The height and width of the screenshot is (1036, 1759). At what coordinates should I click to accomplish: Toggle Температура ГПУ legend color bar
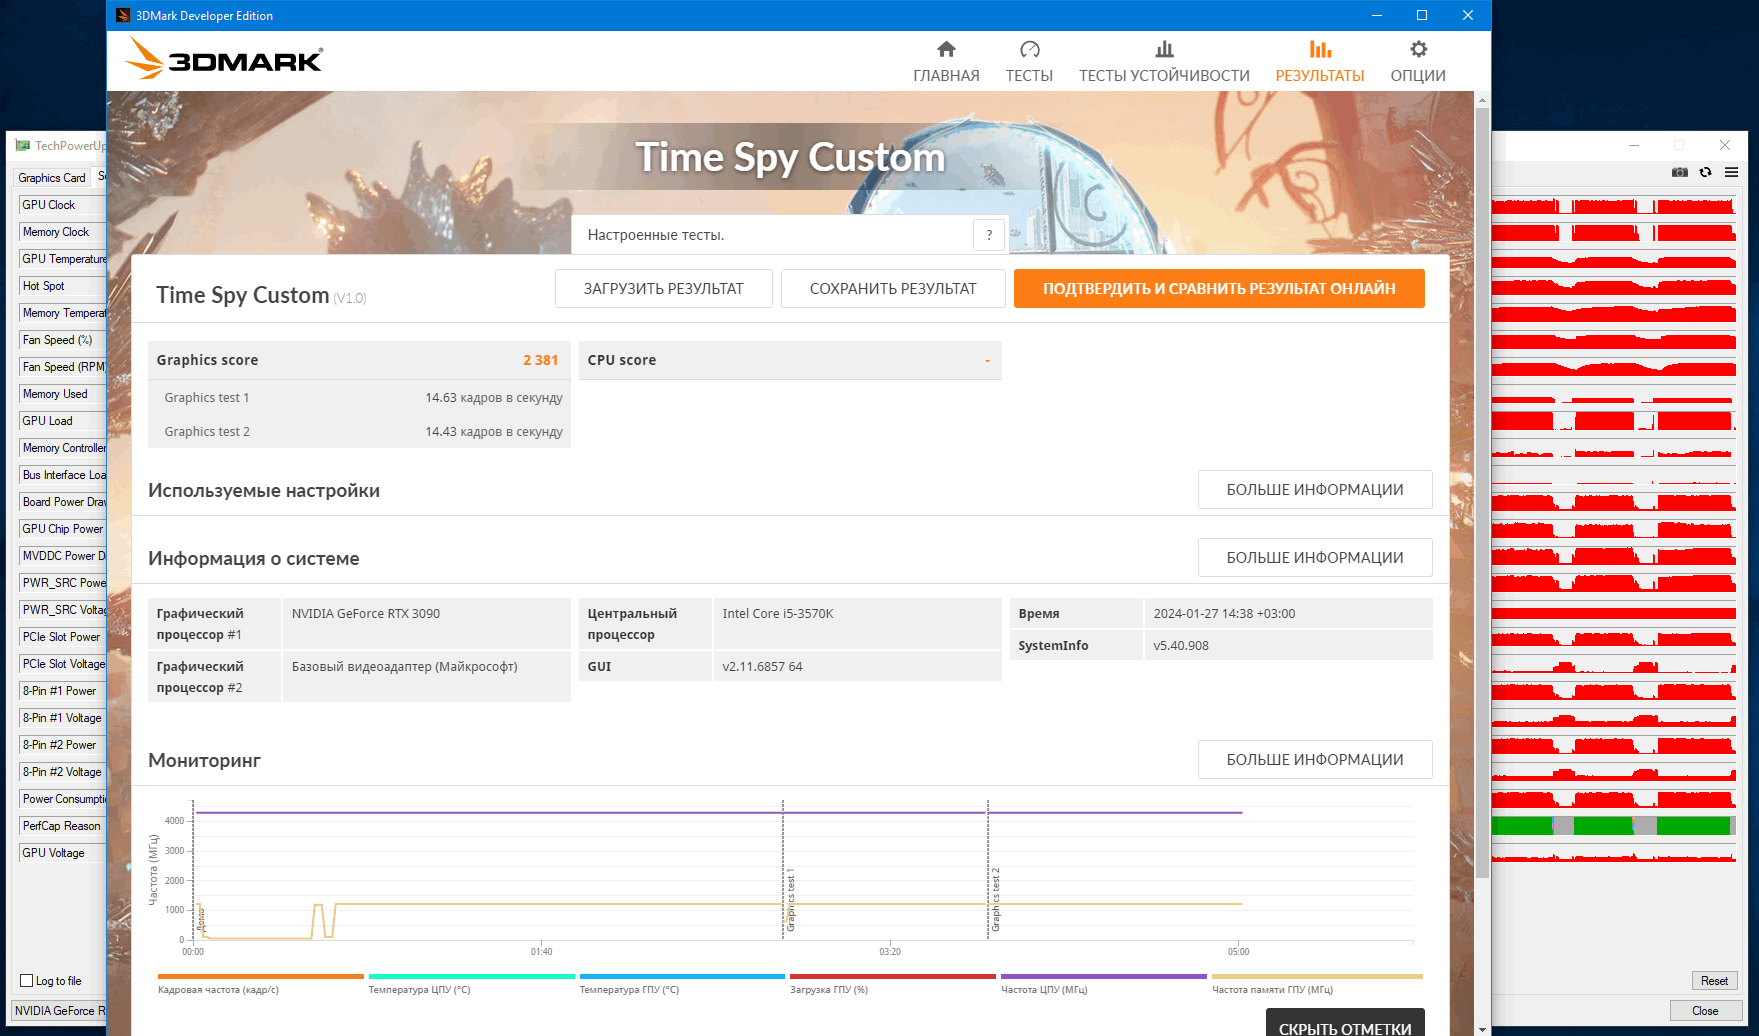tap(682, 977)
